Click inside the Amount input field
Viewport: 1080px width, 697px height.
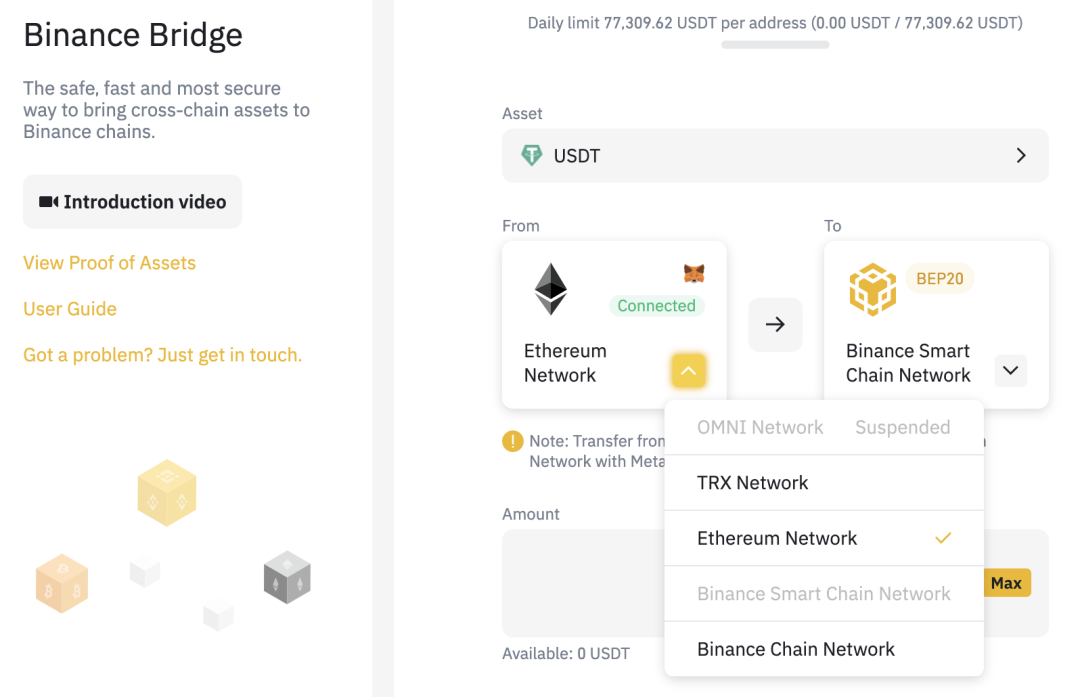pyautogui.click(x=580, y=583)
